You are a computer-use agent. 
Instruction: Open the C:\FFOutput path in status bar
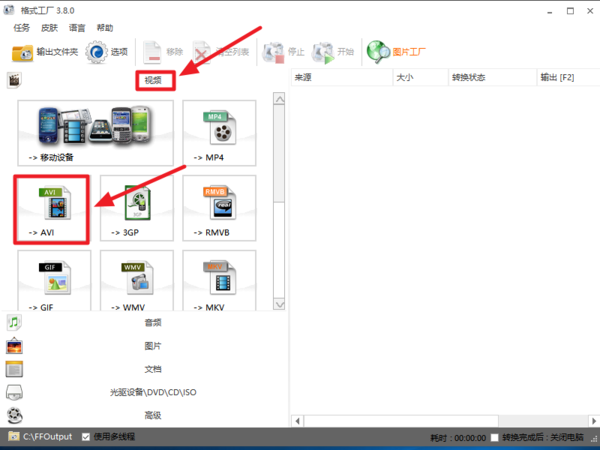[x=49, y=437]
